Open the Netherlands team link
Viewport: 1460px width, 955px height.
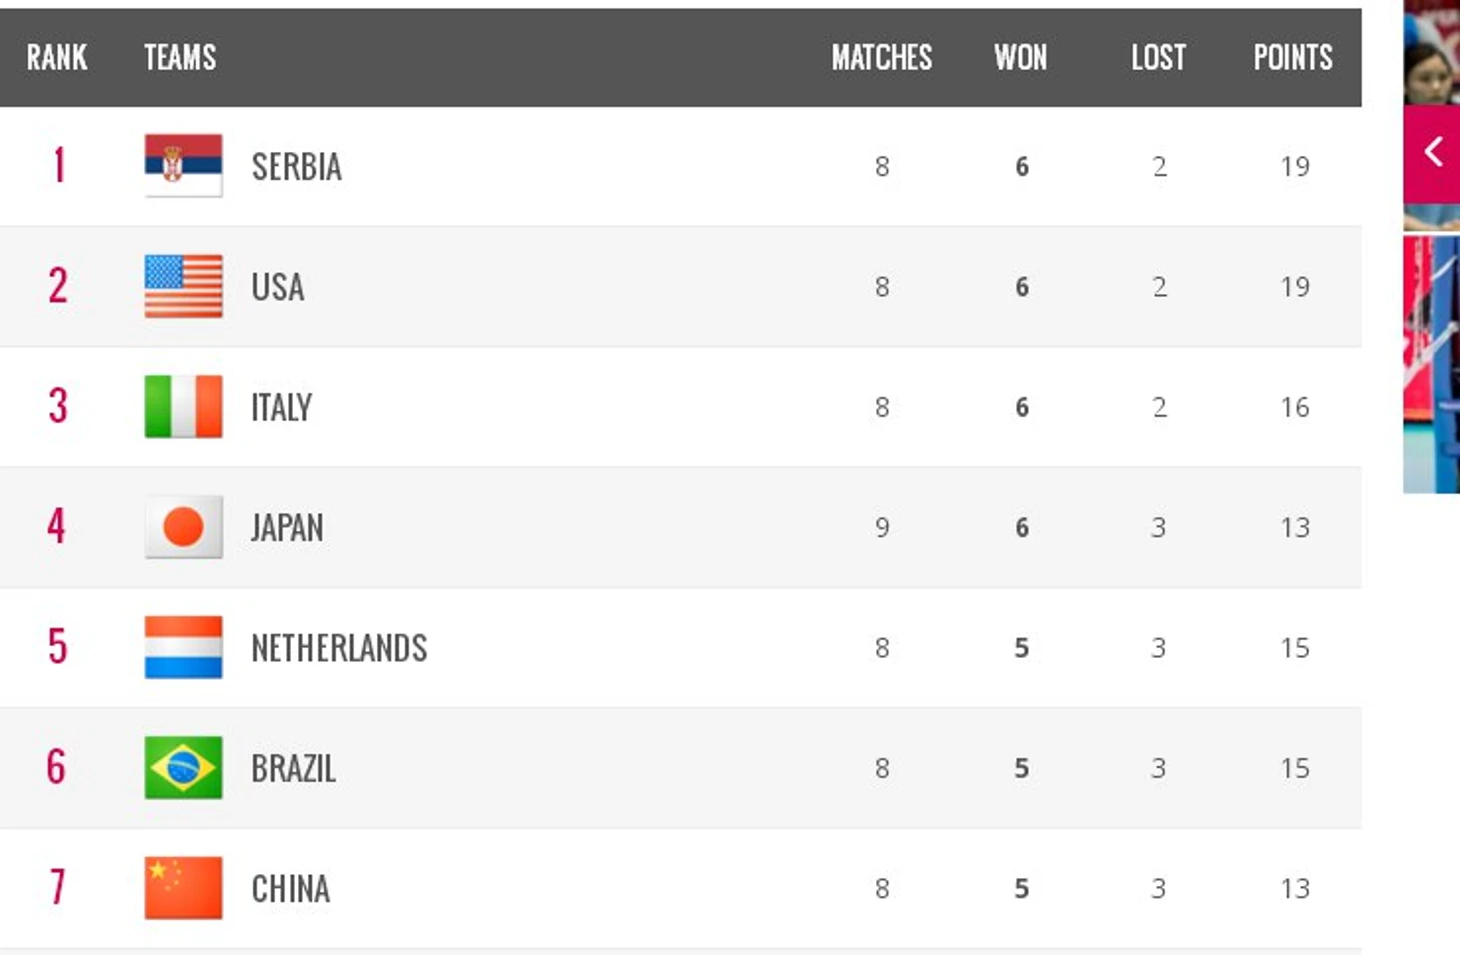click(x=339, y=648)
